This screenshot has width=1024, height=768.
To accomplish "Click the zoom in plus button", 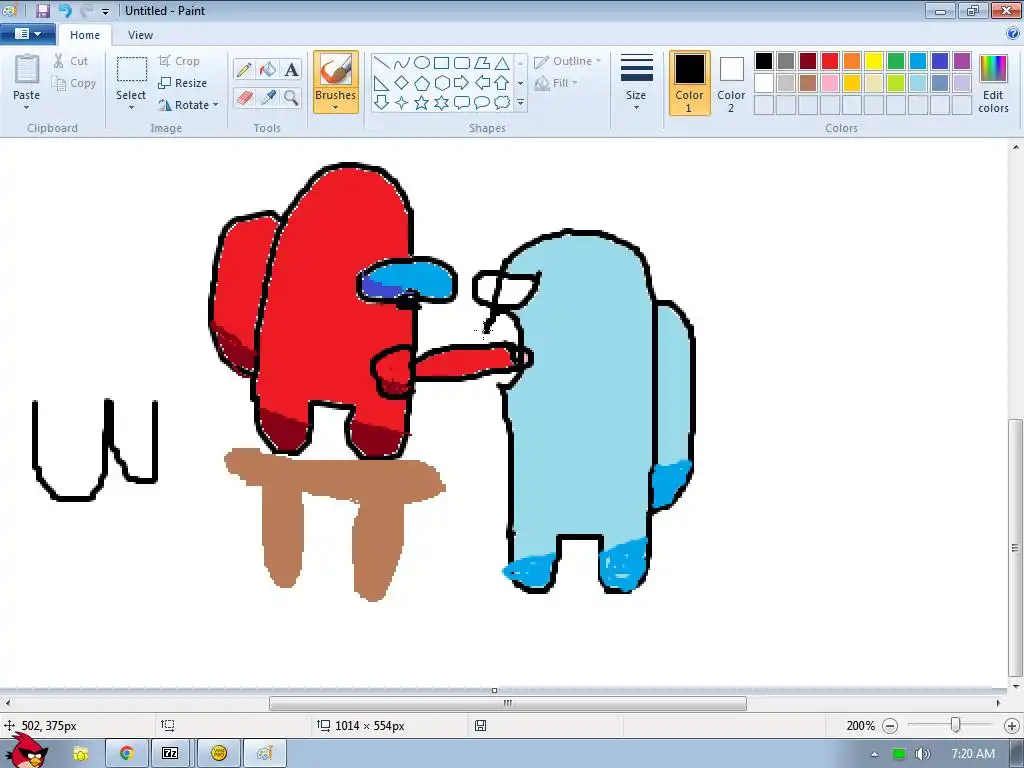I will pos(1012,726).
